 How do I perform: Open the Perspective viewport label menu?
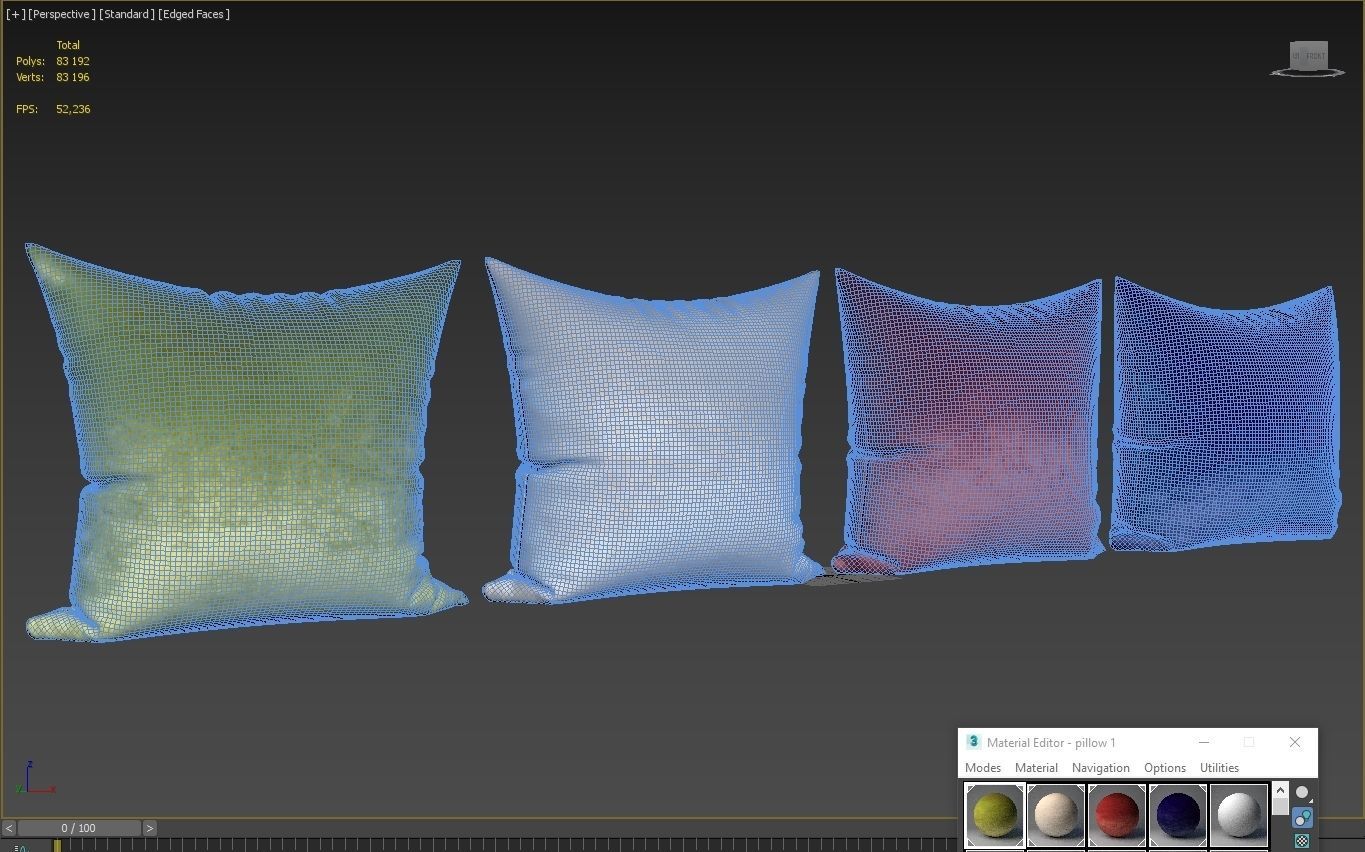point(62,14)
